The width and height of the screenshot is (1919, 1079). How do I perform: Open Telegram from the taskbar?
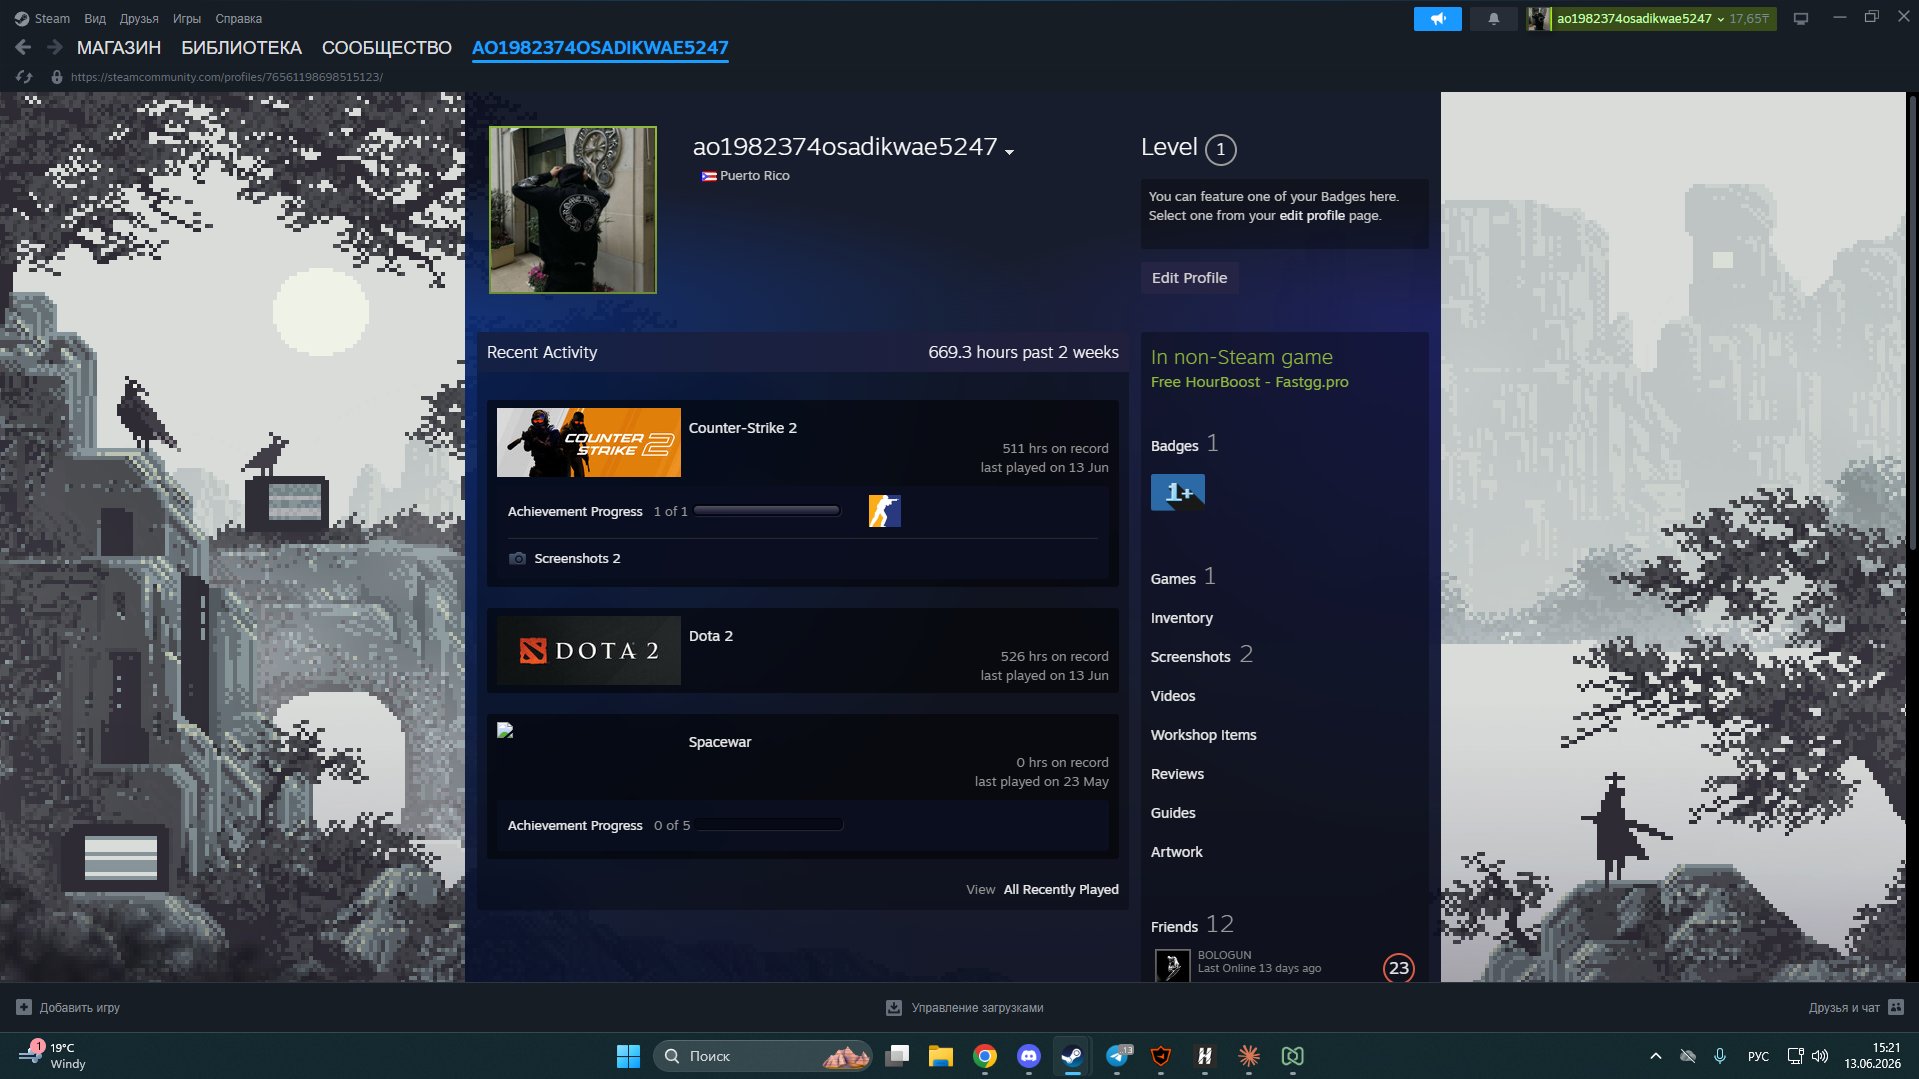[x=1118, y=1056]
